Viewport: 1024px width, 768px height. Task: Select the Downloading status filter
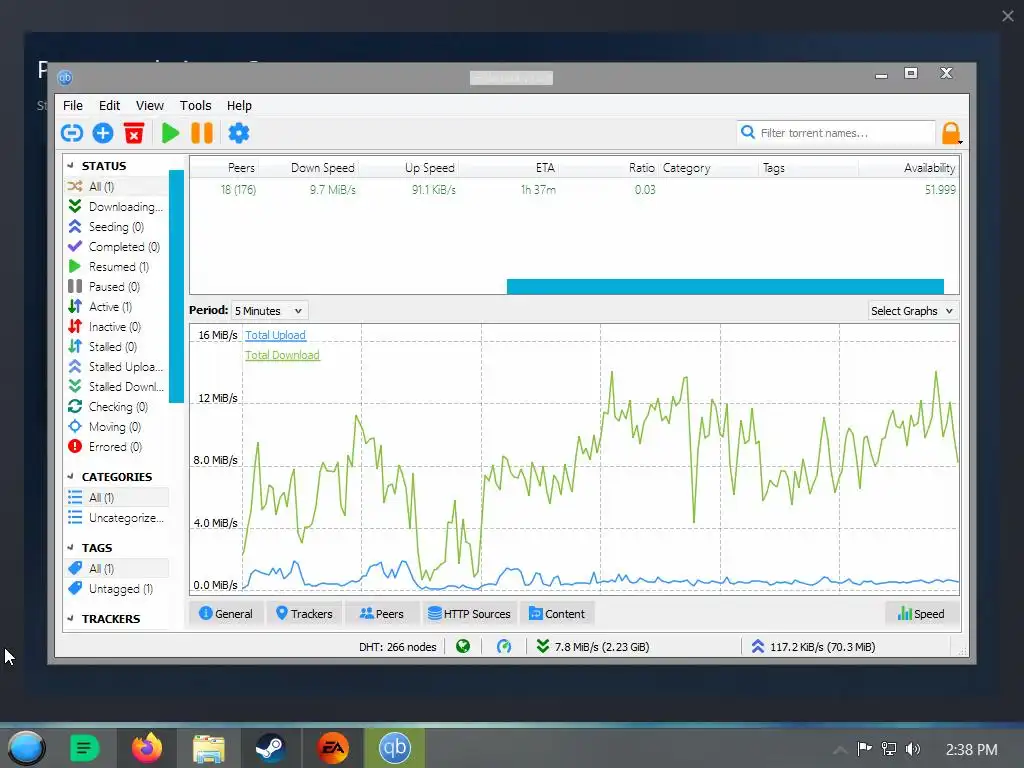point(116,206)
